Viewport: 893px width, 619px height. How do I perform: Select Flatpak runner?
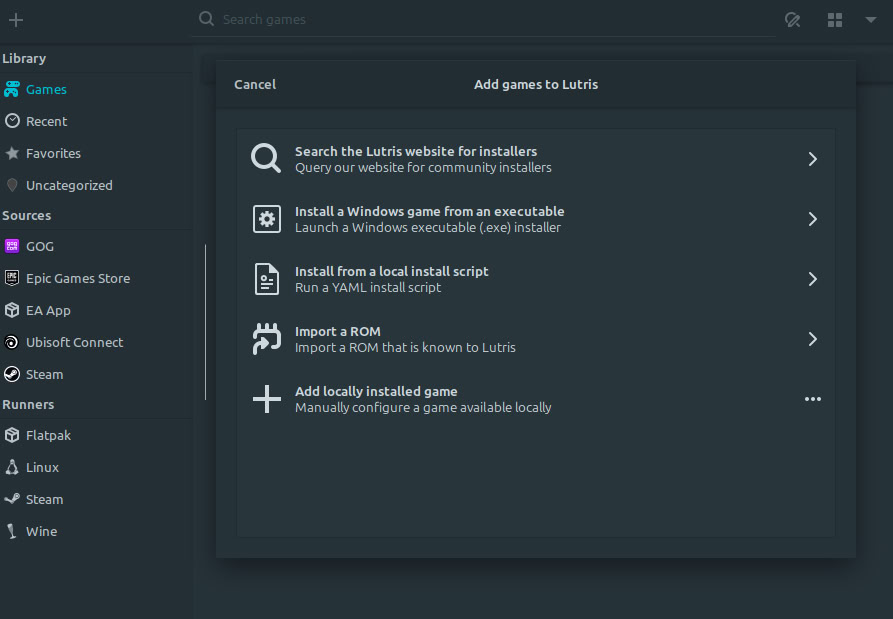[x=96, y=436]
